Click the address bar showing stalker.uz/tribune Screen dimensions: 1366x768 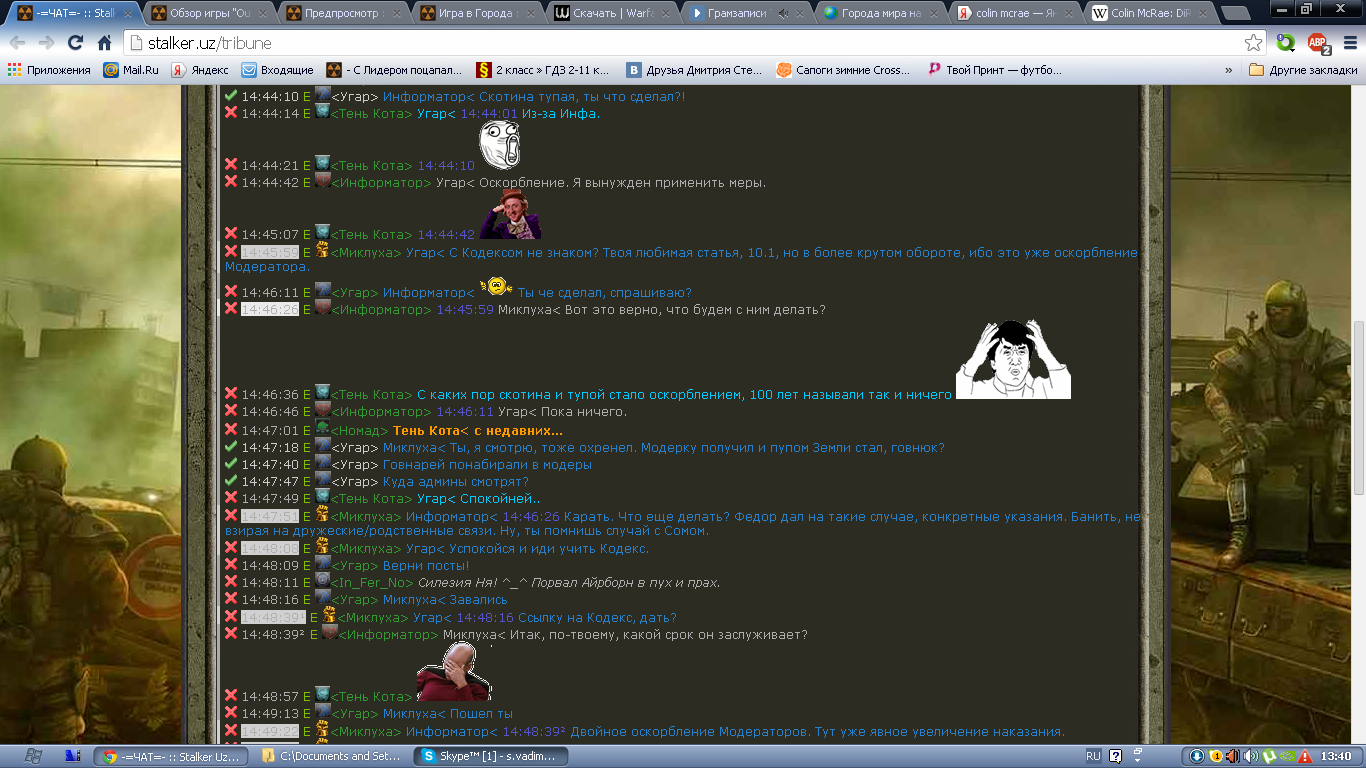coord(680,43)
